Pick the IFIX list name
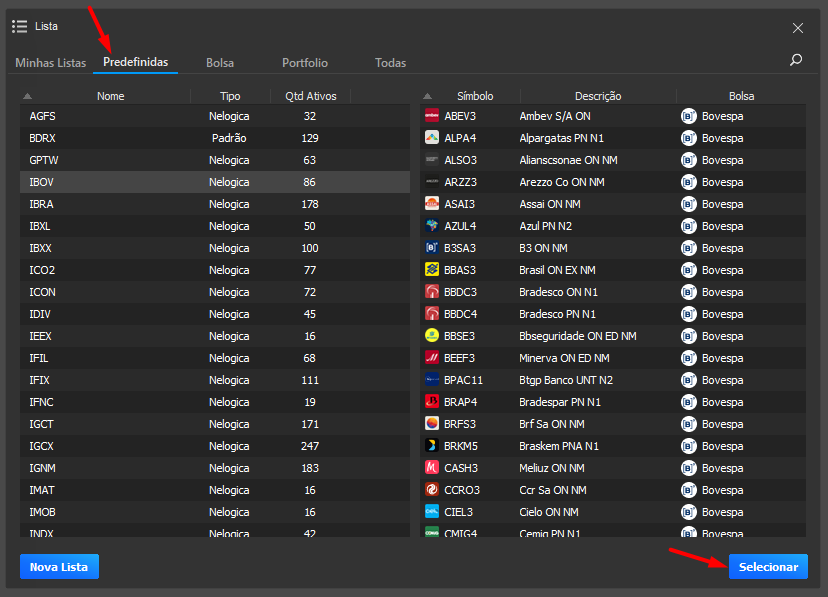The height and width of the screenshot is (597, 828). pos(39,380)
